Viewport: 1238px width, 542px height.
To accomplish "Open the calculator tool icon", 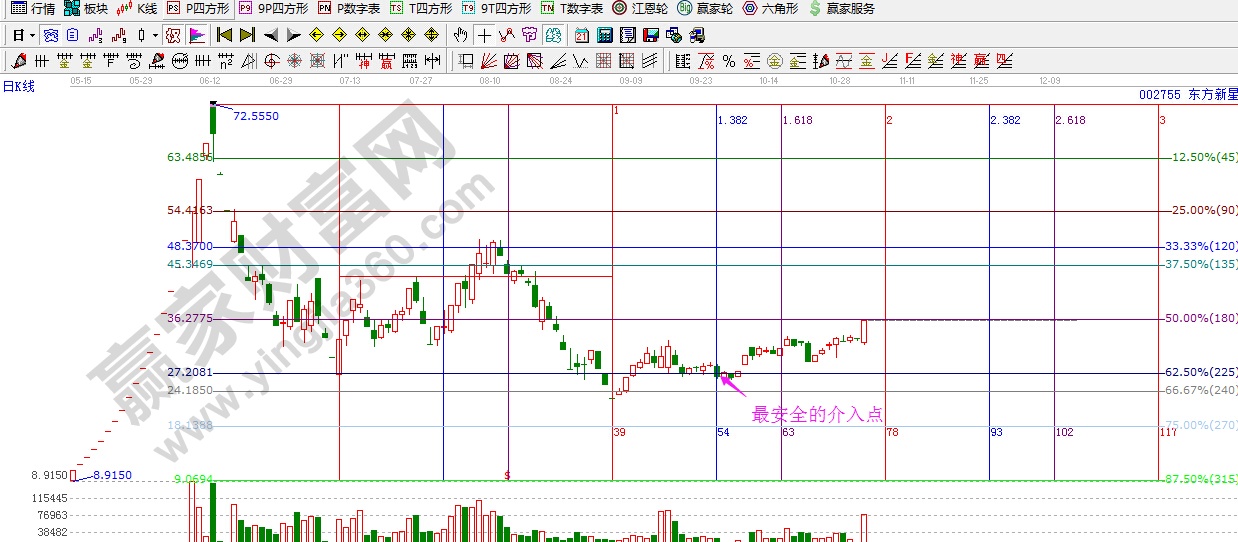I will tap(604, 35).
